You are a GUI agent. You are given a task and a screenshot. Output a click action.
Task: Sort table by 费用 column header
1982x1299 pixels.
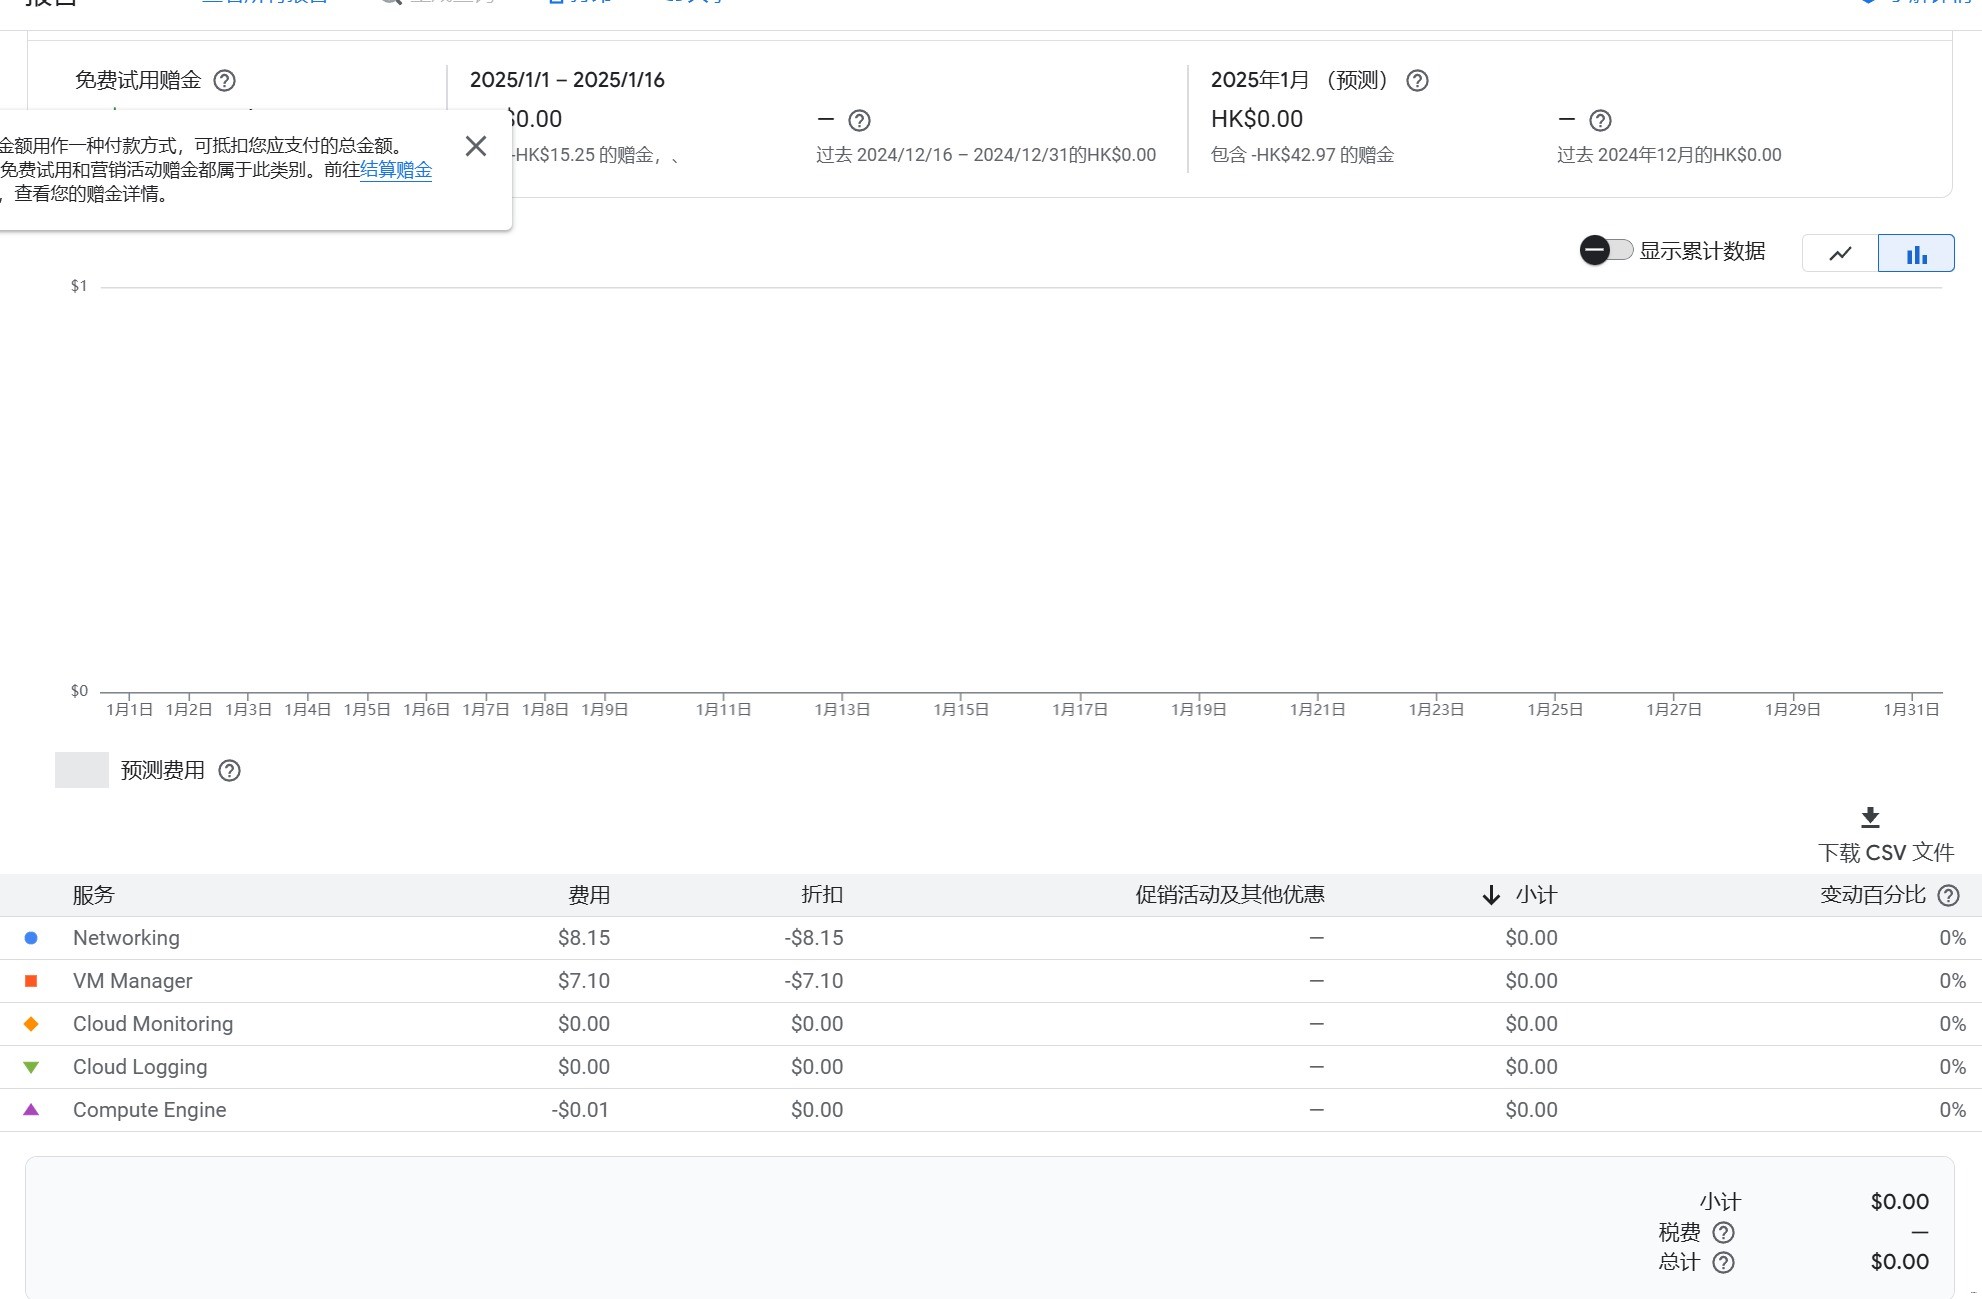[589, 895]
